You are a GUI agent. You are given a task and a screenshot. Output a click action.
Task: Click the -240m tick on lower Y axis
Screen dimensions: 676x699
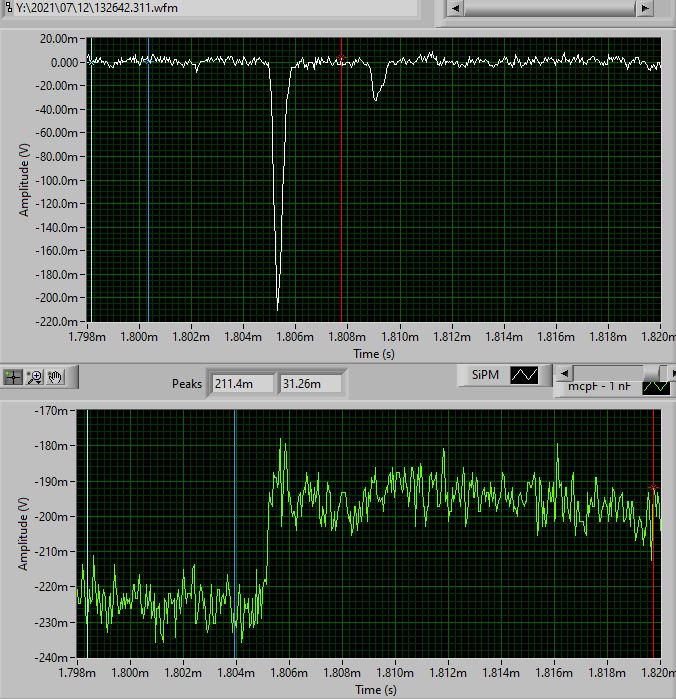[x=51, y=658]
